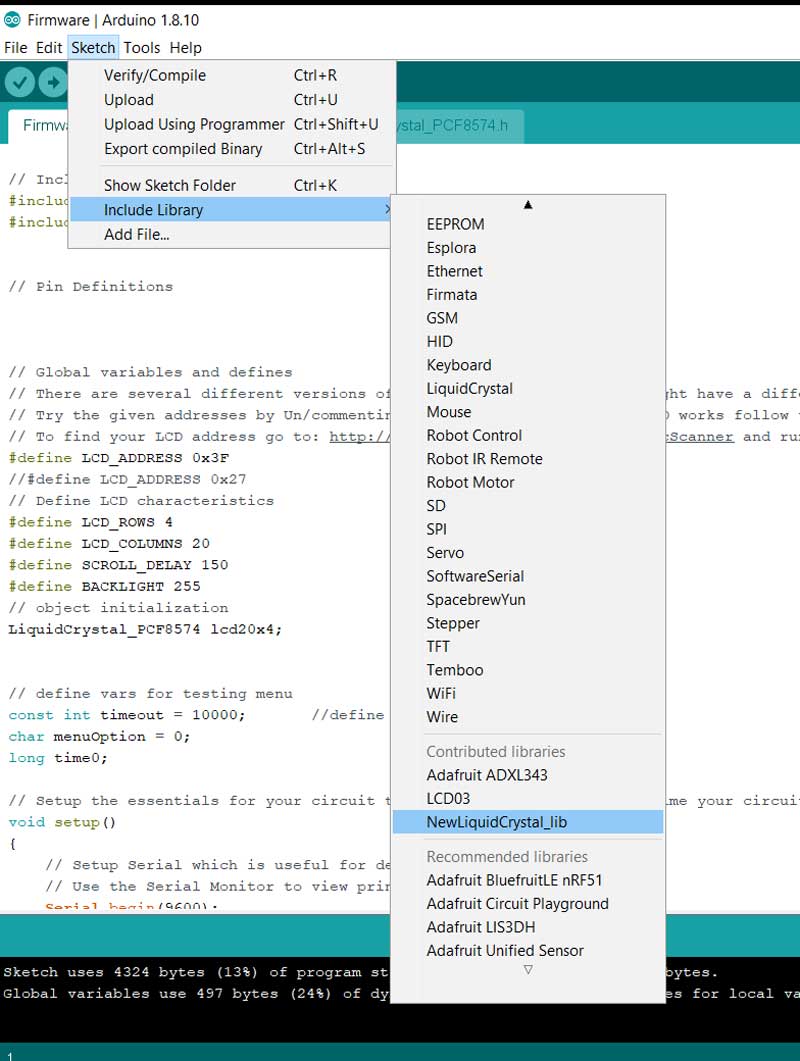Click the scroll-down arrow in library submenu

[528, 970]
